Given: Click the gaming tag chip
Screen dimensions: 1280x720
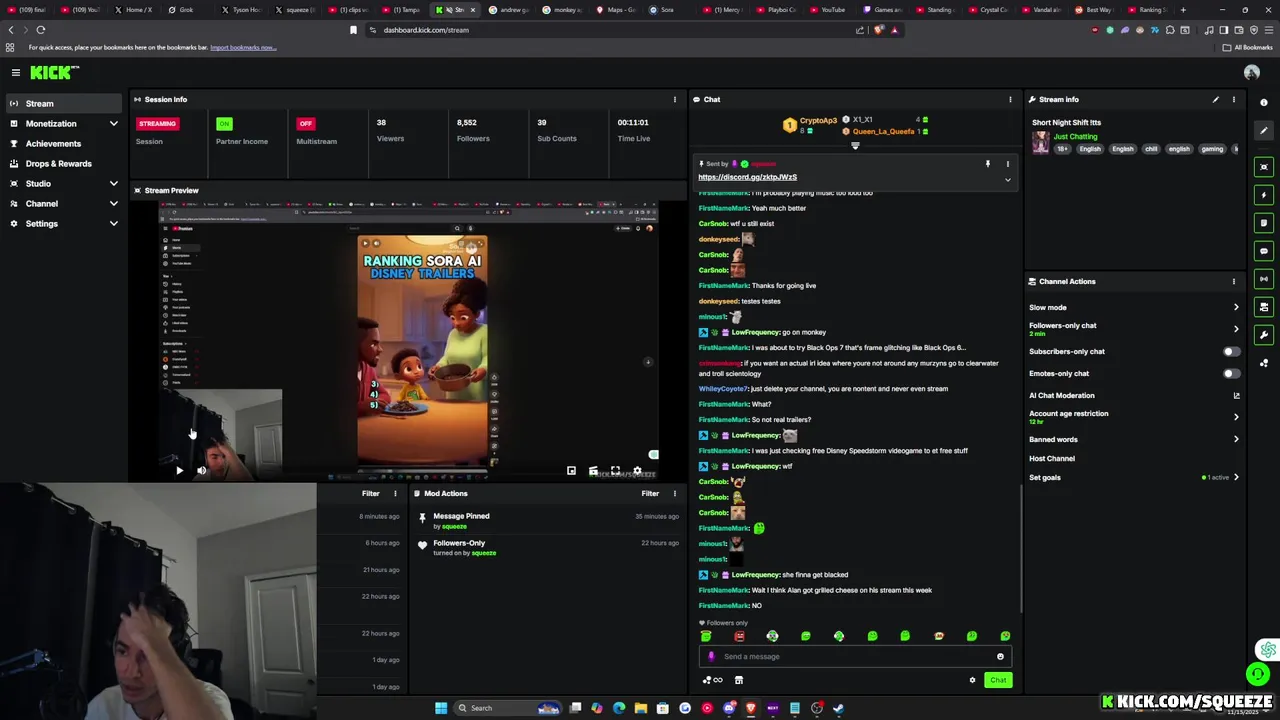Looking at the screenshot, I should [x=1212, y=149].
